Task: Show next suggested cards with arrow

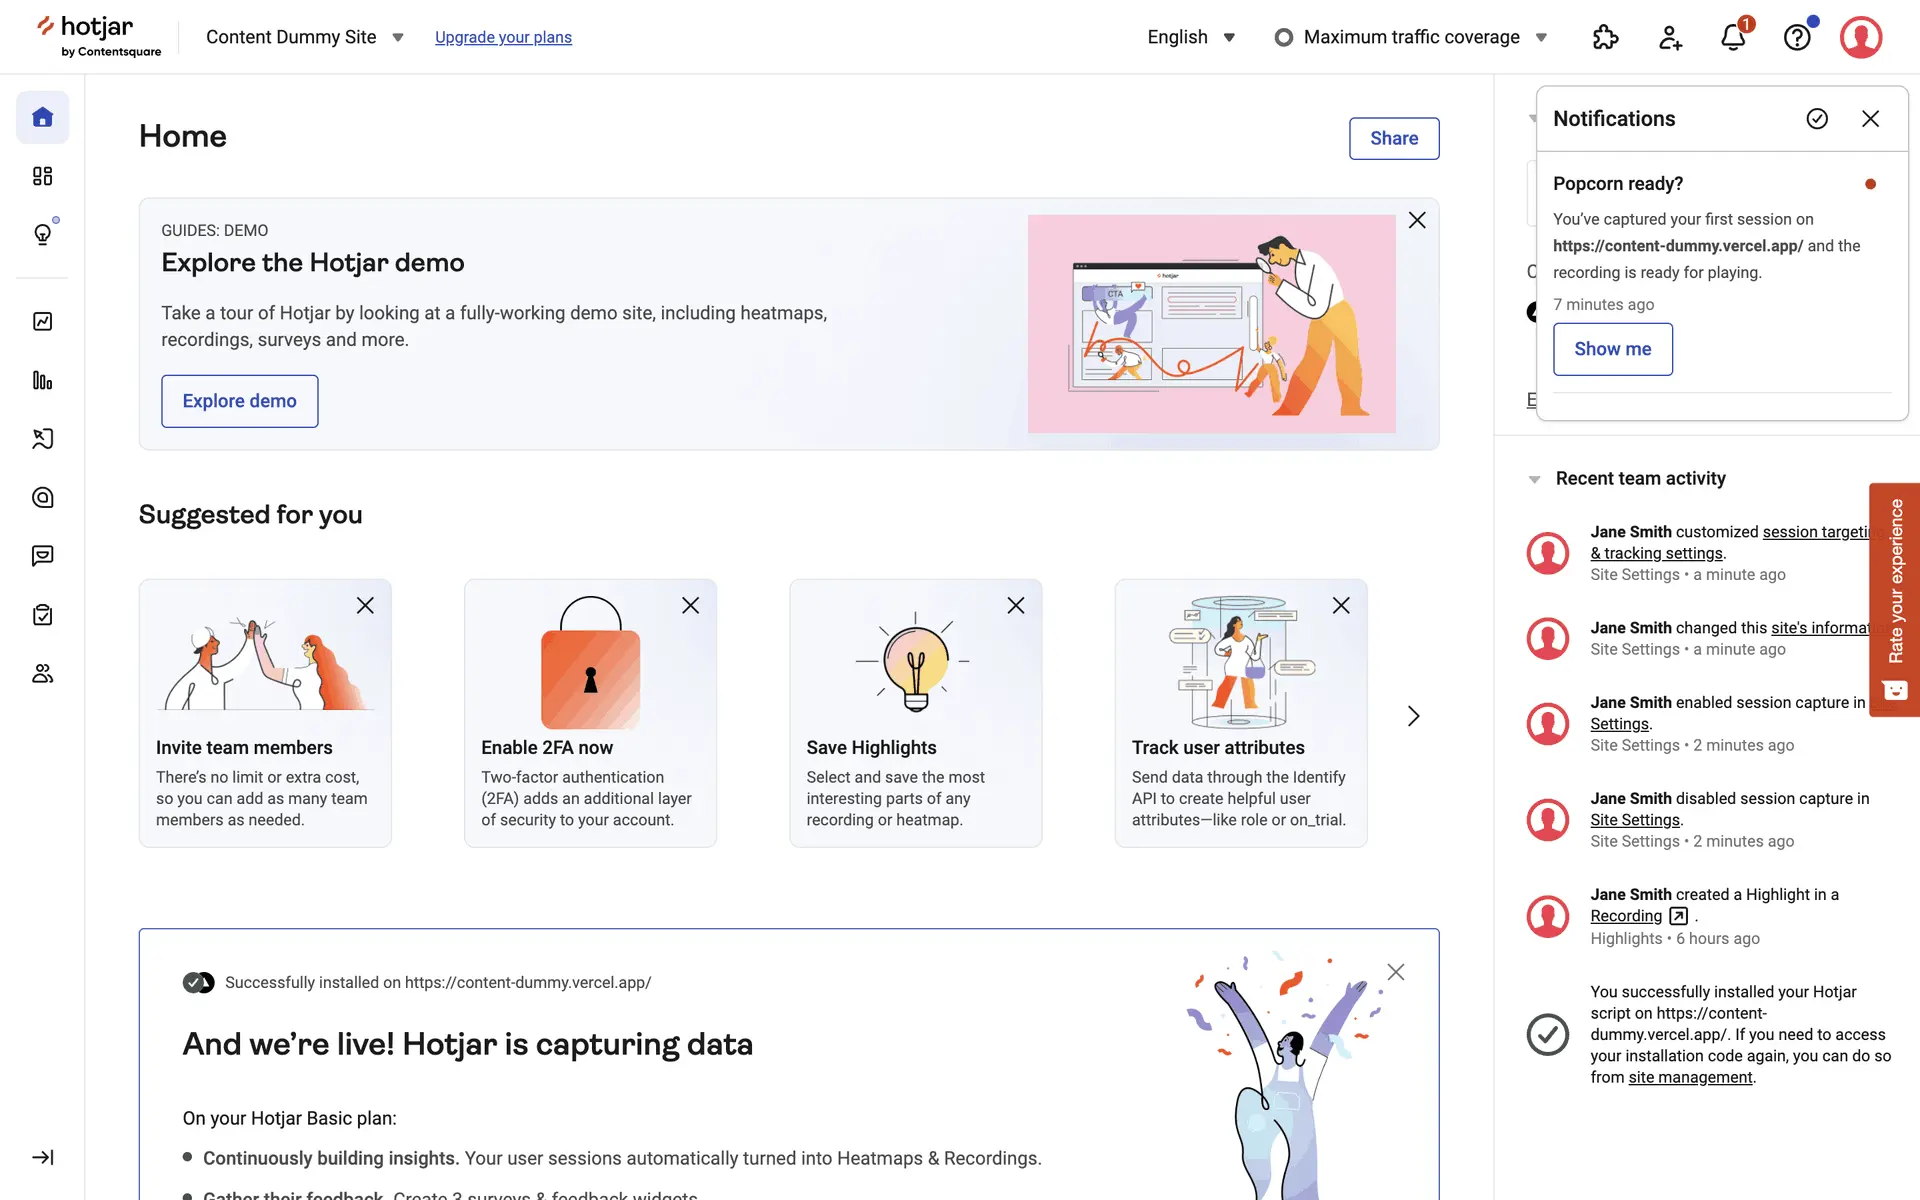Action: tap(1413, 716)
